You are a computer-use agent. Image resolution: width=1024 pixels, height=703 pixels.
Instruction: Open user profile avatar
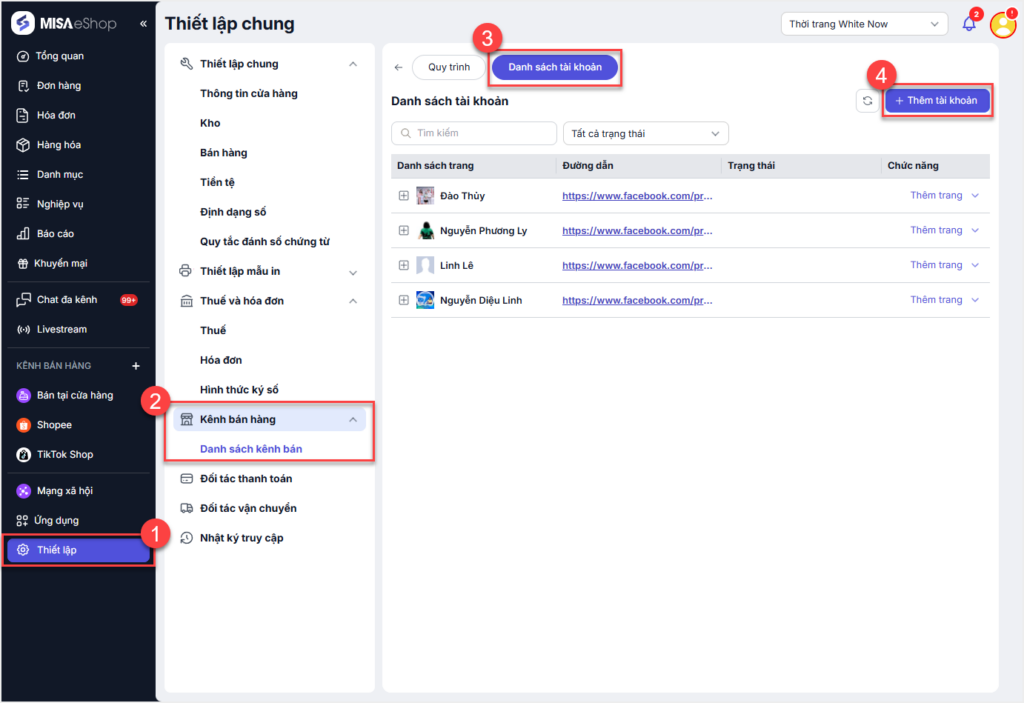[x=1003, y=25]
